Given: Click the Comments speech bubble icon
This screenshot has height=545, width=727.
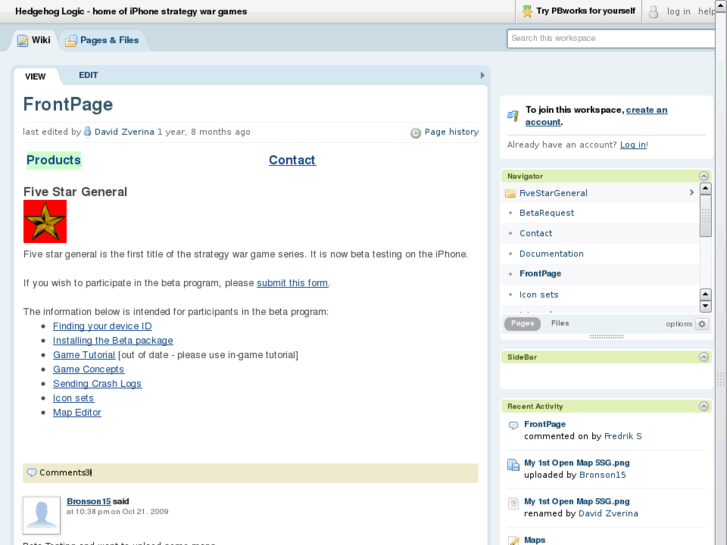Looking at the screenshot, I should [32, 473].
